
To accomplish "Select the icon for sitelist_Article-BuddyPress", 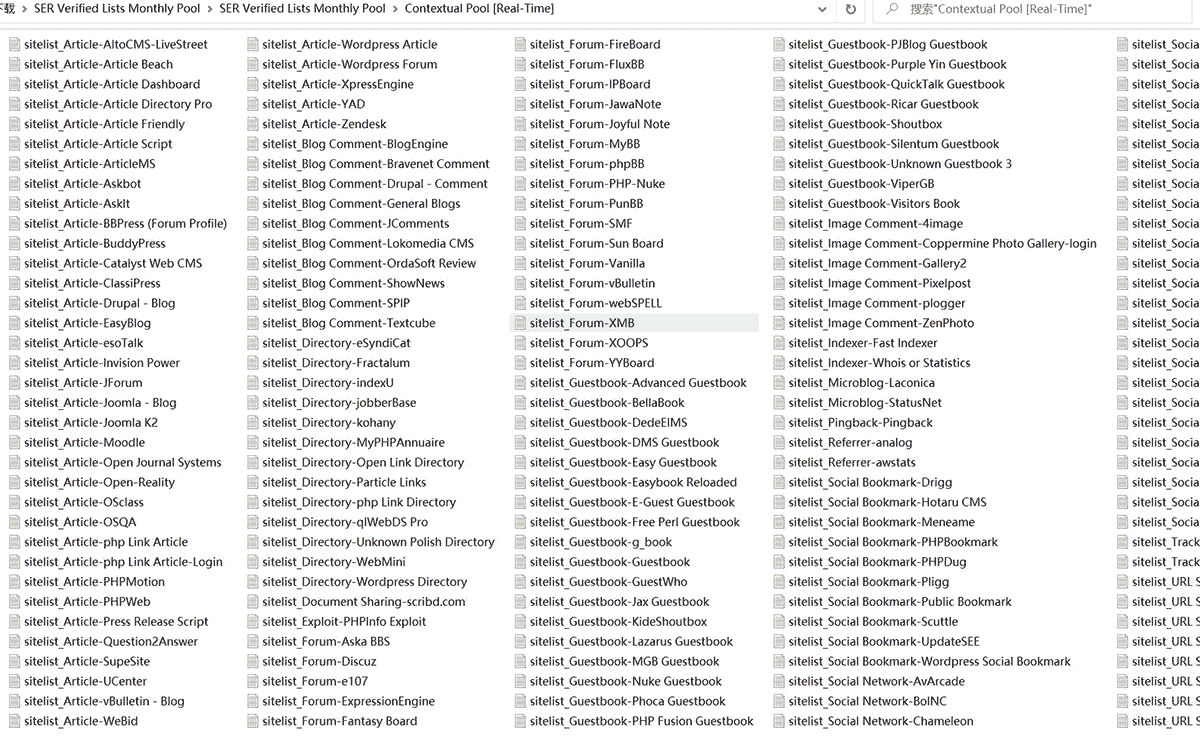I will click(14, 243).
